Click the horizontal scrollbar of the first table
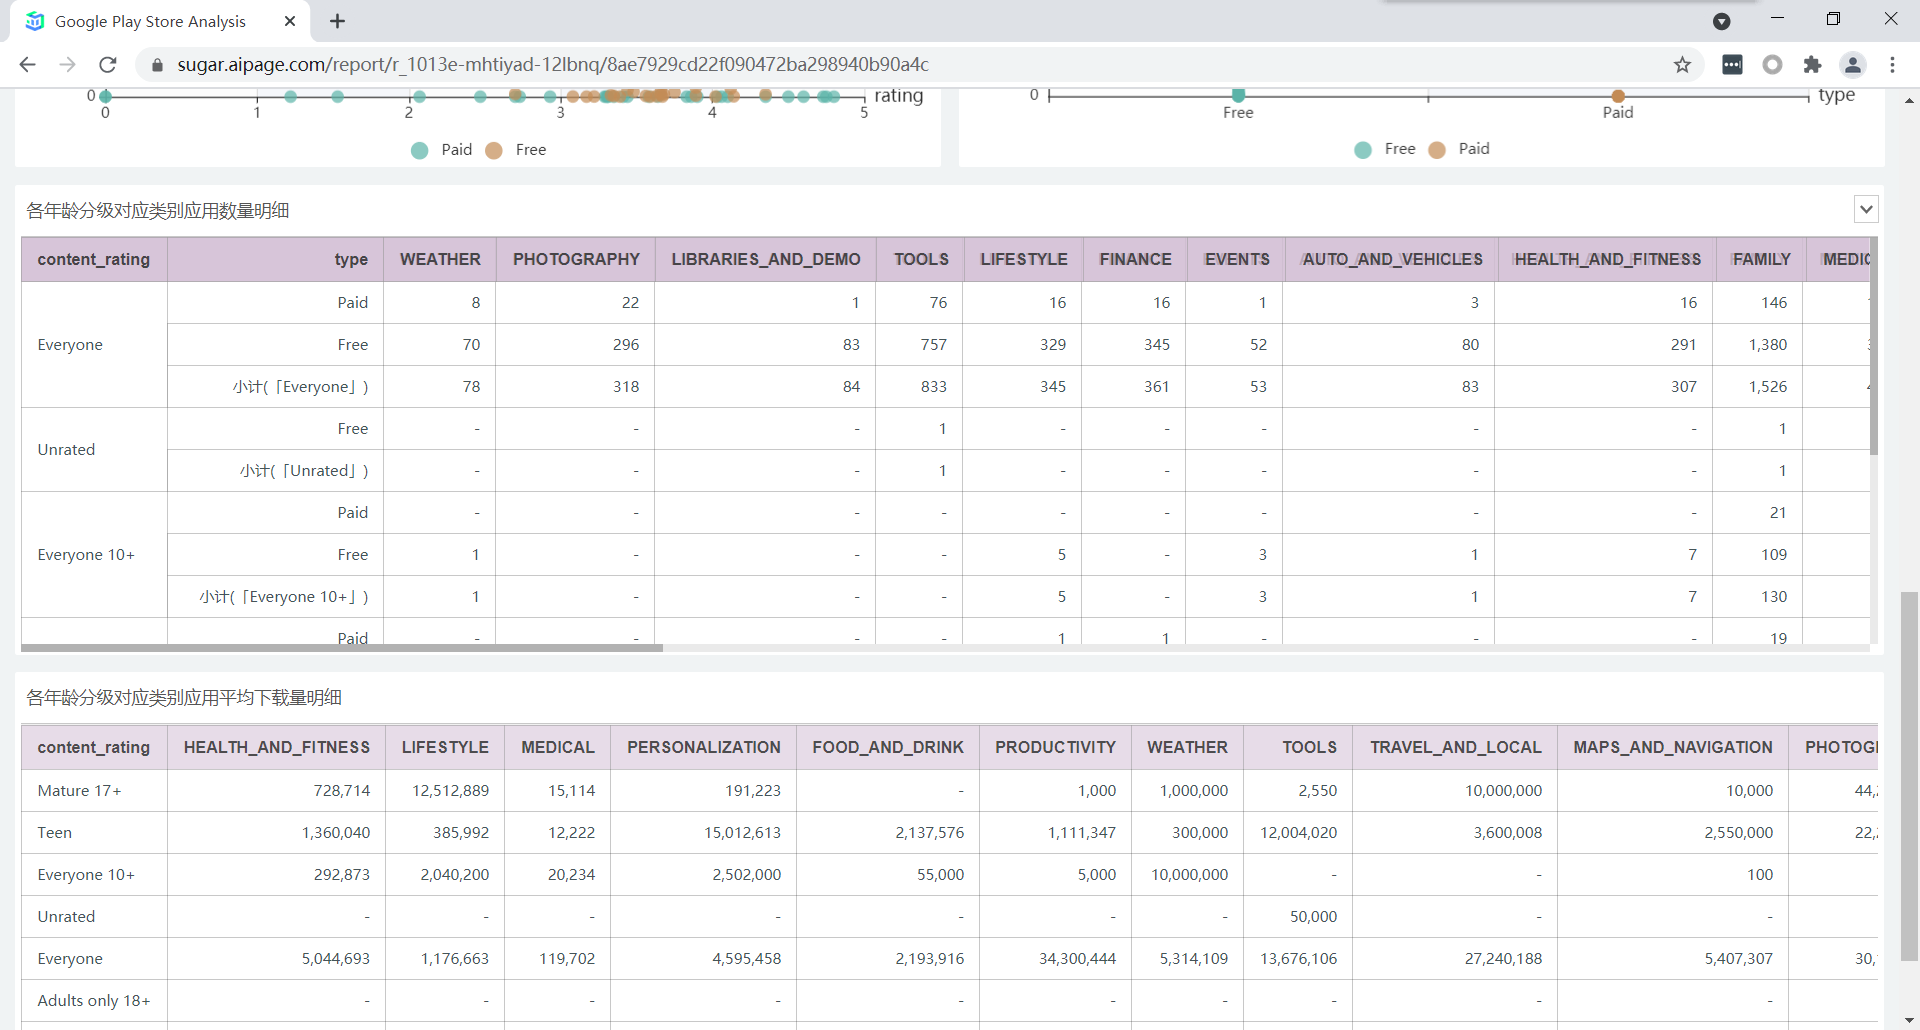This screenshot has width=1920, height=1030. [342, 648]
